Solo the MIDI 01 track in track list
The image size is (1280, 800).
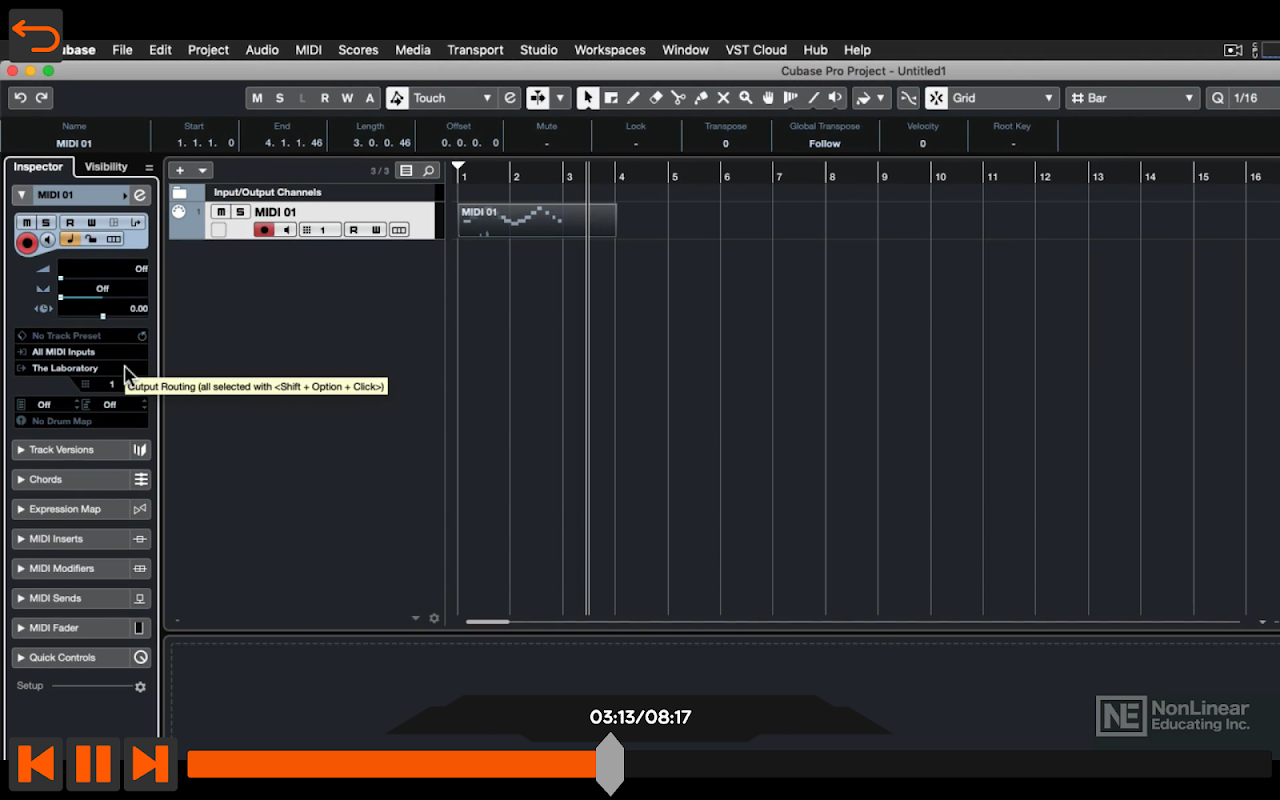[x=240, y=212]
